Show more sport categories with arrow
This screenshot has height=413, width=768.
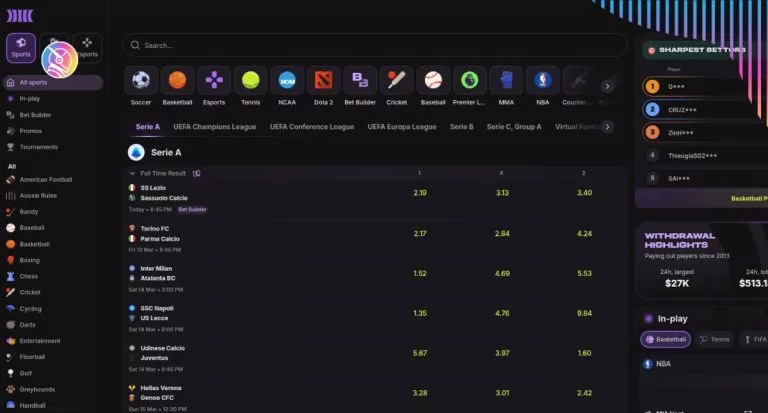[607, 86]
